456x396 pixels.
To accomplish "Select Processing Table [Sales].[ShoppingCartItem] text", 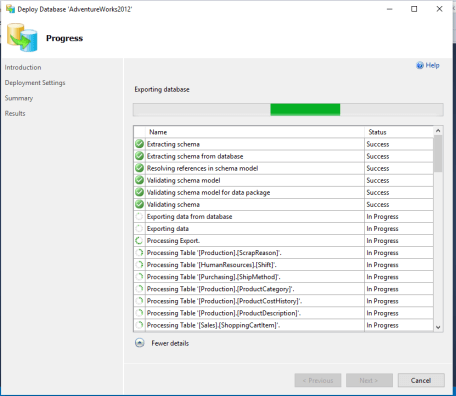I will tap(213, 325).
